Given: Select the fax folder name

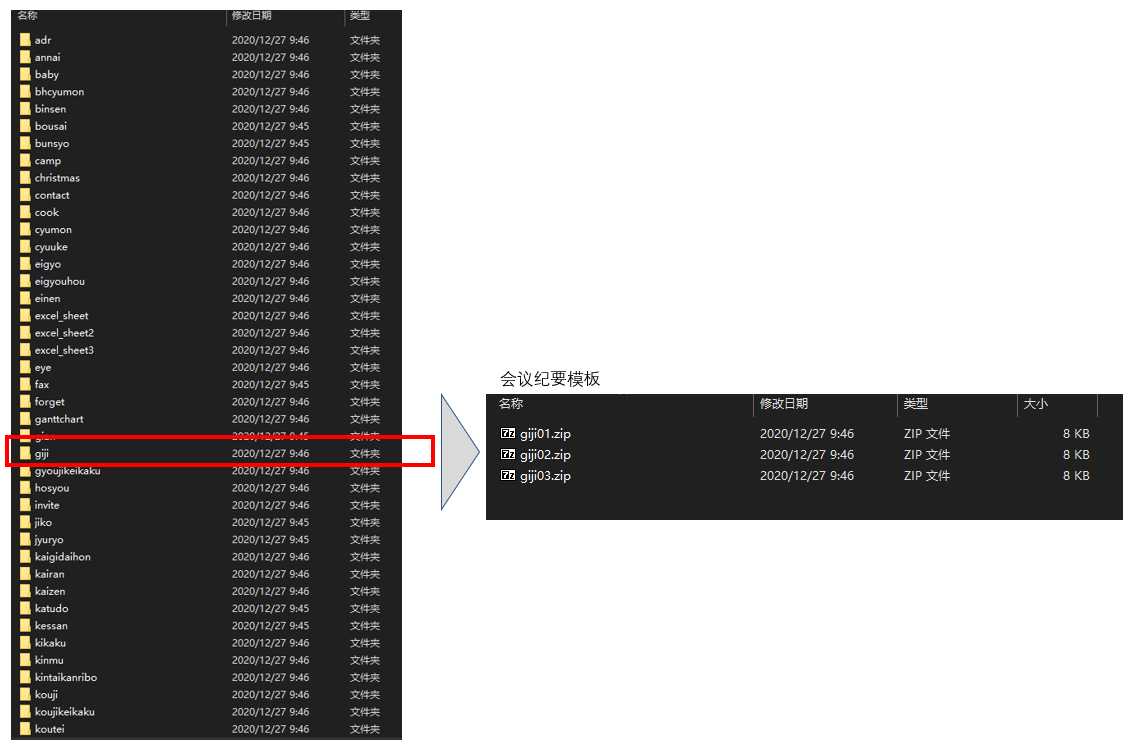Looking at the screenshot, I should pos(42,385).
